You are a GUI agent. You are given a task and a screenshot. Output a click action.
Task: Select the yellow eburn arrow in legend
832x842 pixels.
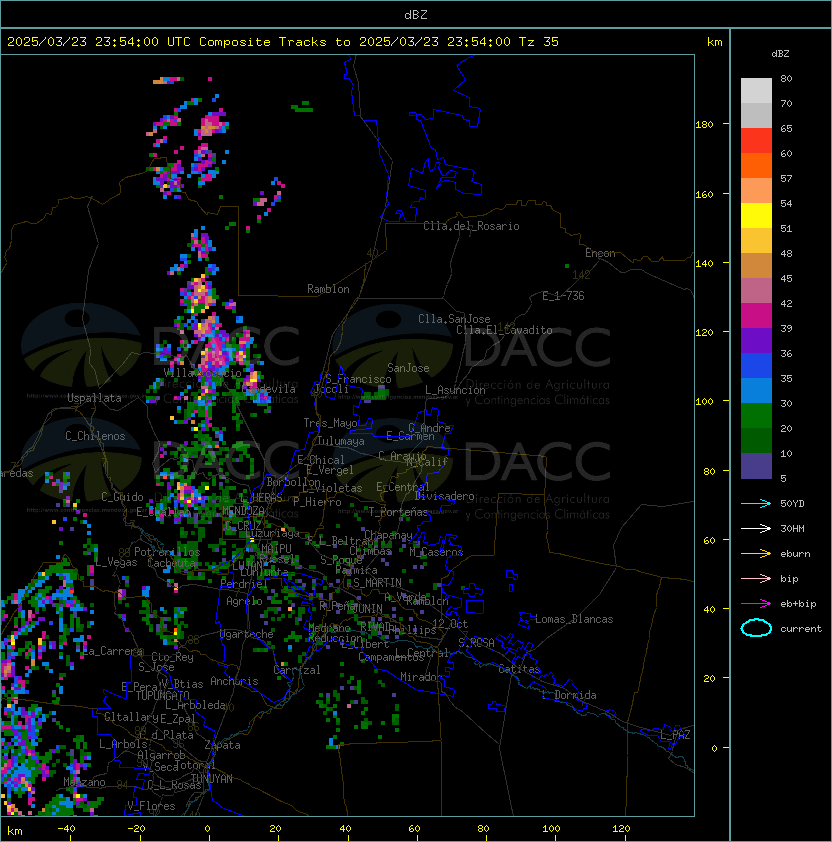click(x=756, y=553)
